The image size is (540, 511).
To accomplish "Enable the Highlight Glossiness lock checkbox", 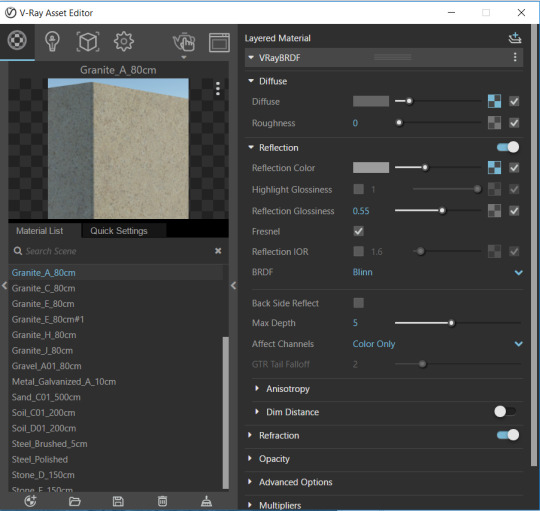I will tap(359, 189).
